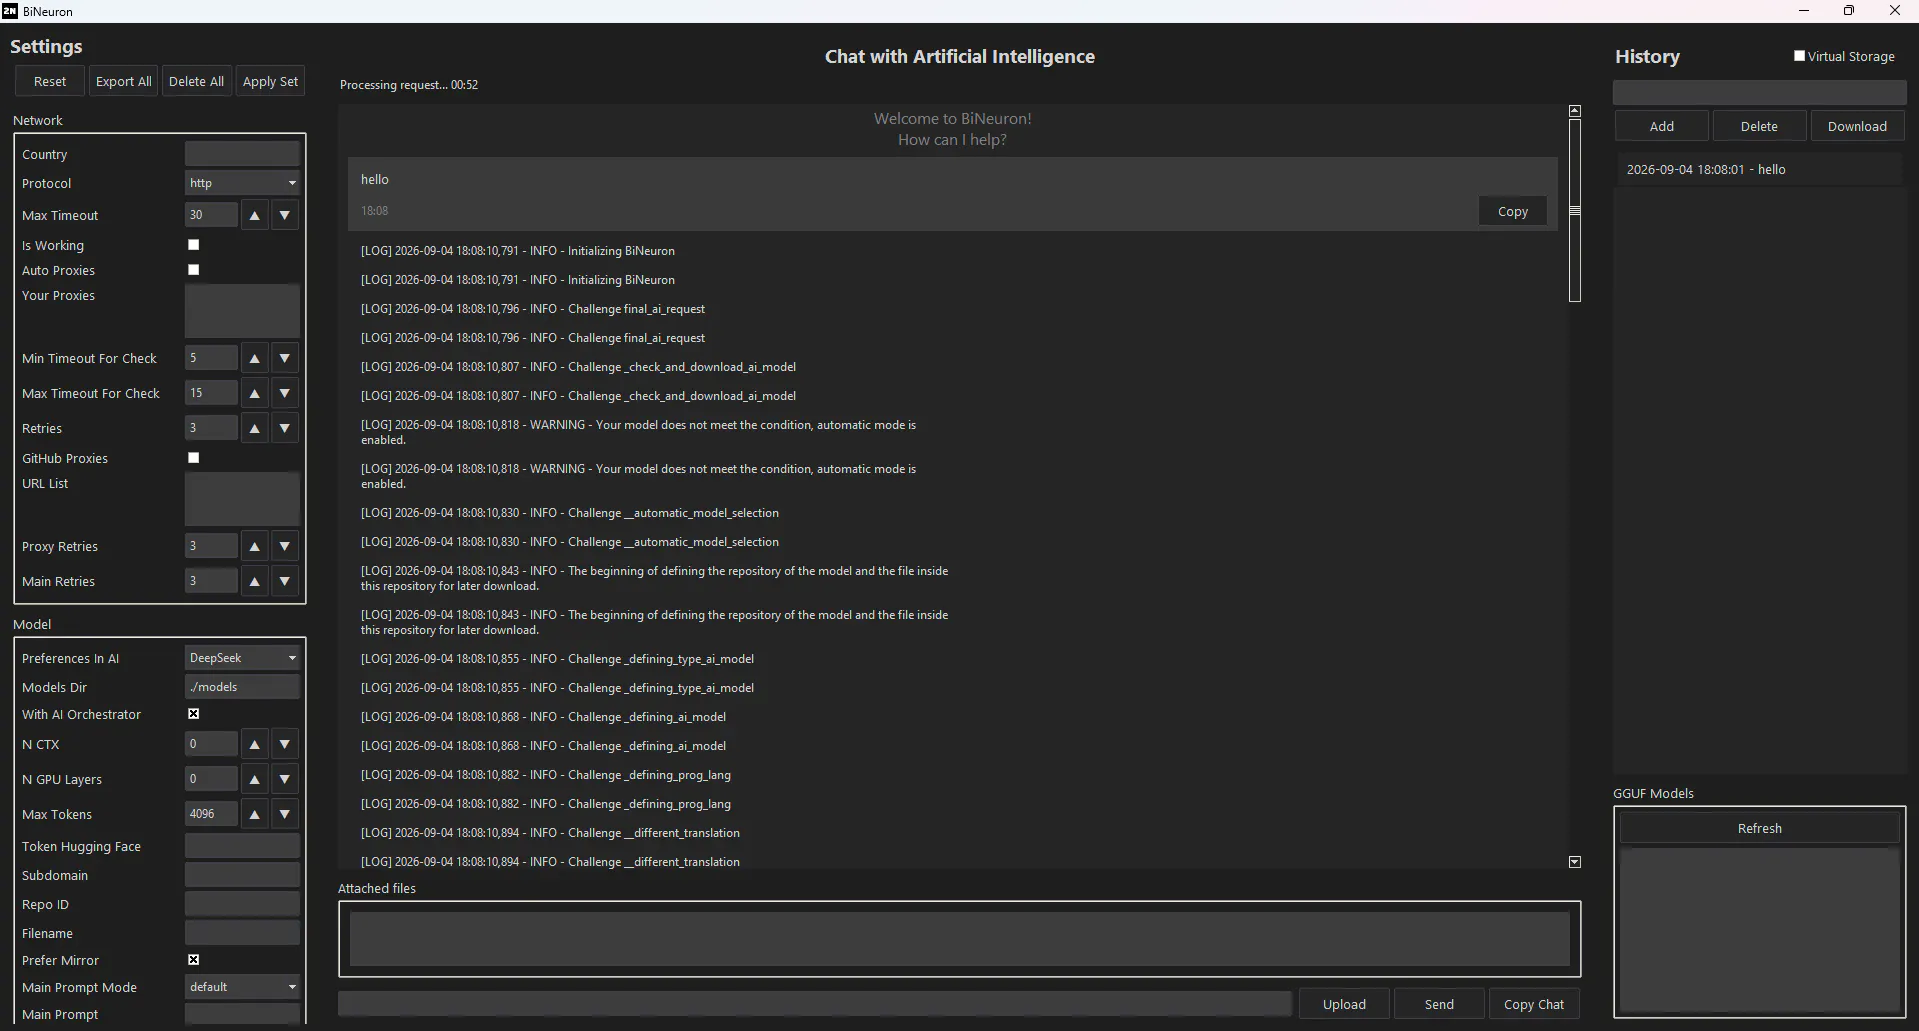
Task: Click chat scrollbar down arrow
Action: (1575, 862)
